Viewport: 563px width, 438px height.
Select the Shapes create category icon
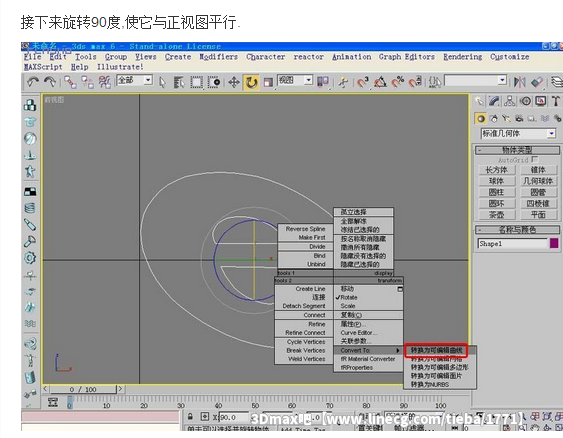tap(494, 118)
